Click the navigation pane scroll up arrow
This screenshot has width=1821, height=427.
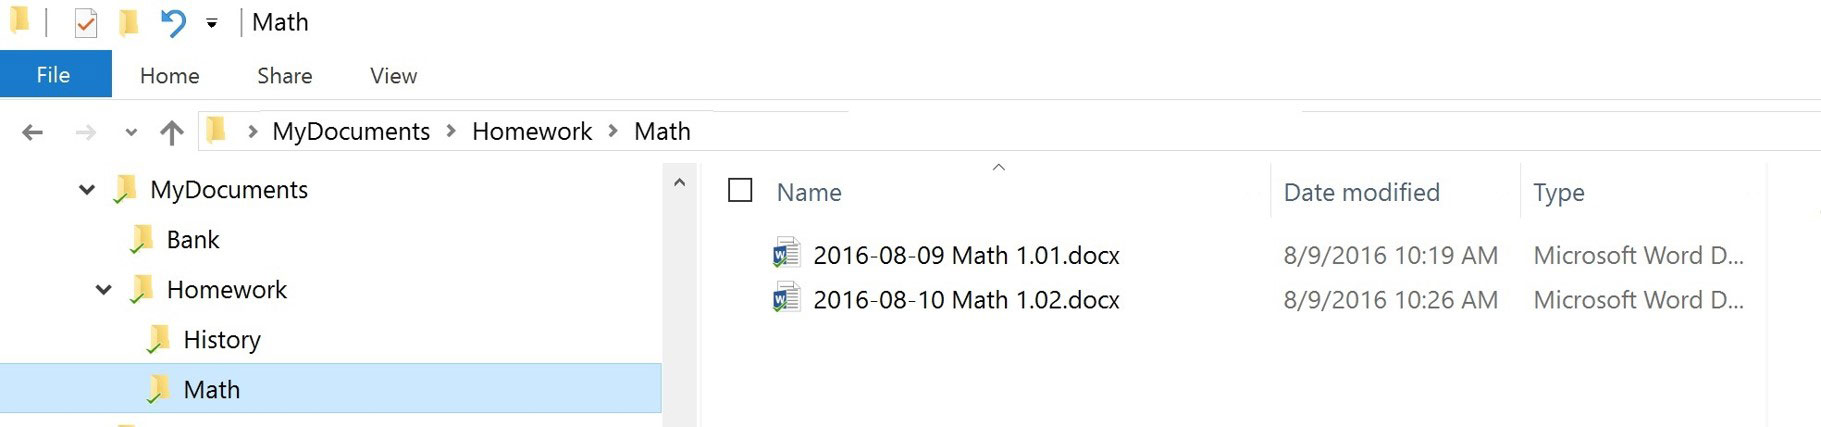pos(680,183)
